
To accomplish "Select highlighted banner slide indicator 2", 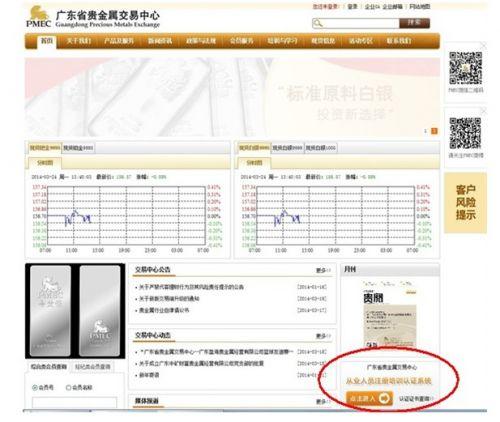I will tap(434, 131).
